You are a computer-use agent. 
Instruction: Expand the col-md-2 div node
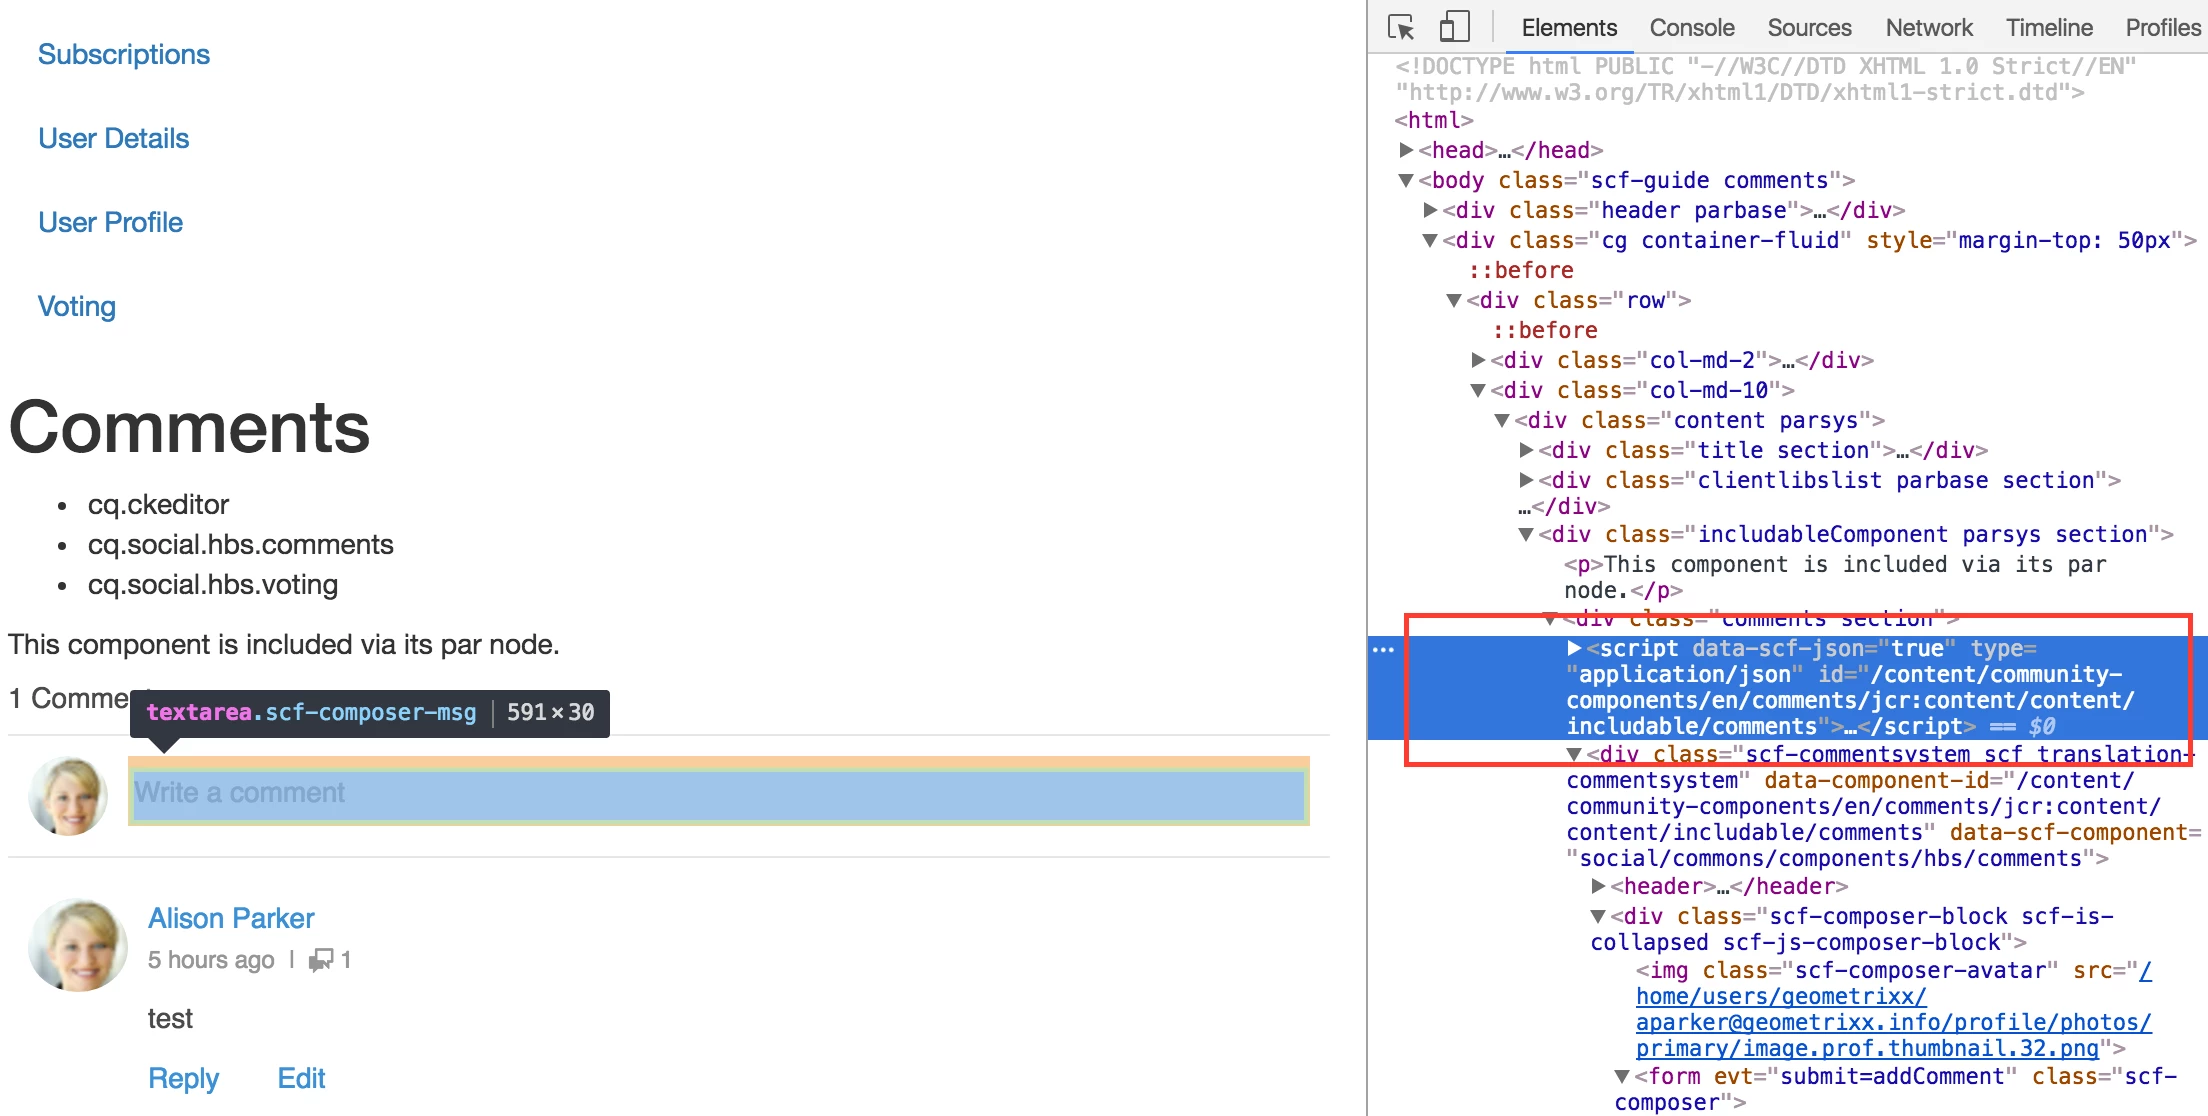(1478, 360)
